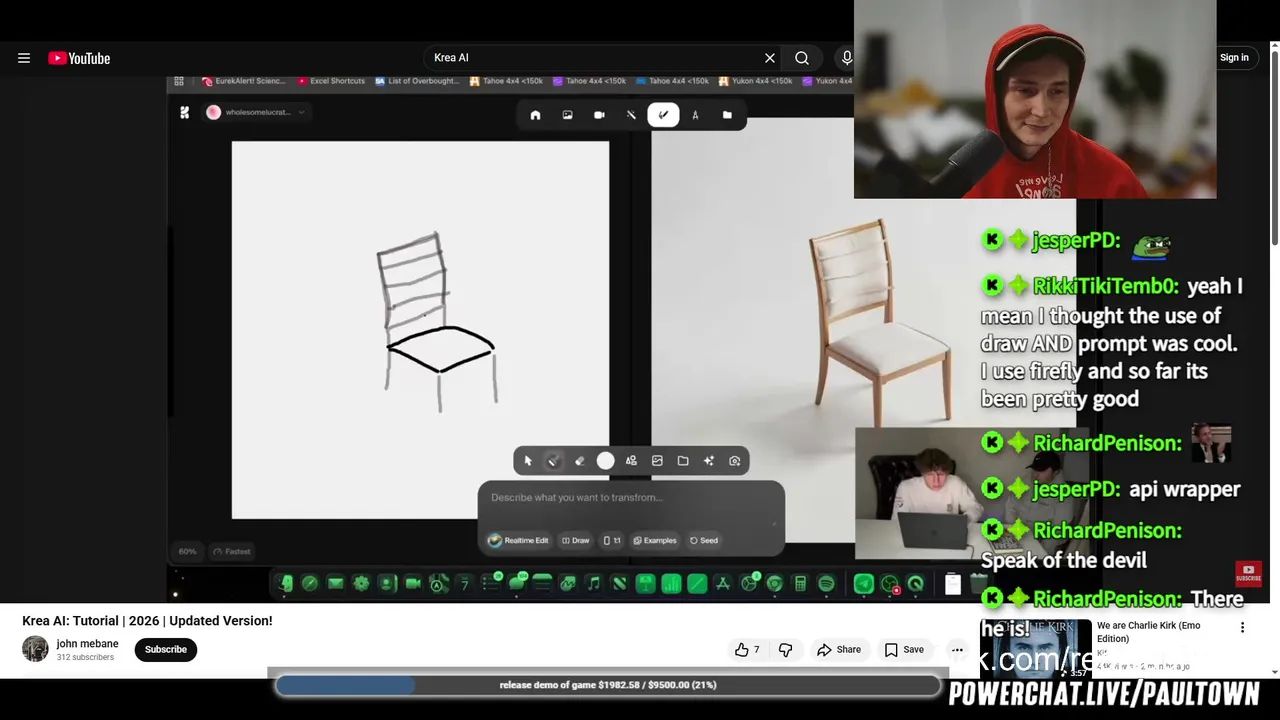Screen dimensions: 1280x720
Task: Choose the pointer select tool
Action: (x=528, y=461)
